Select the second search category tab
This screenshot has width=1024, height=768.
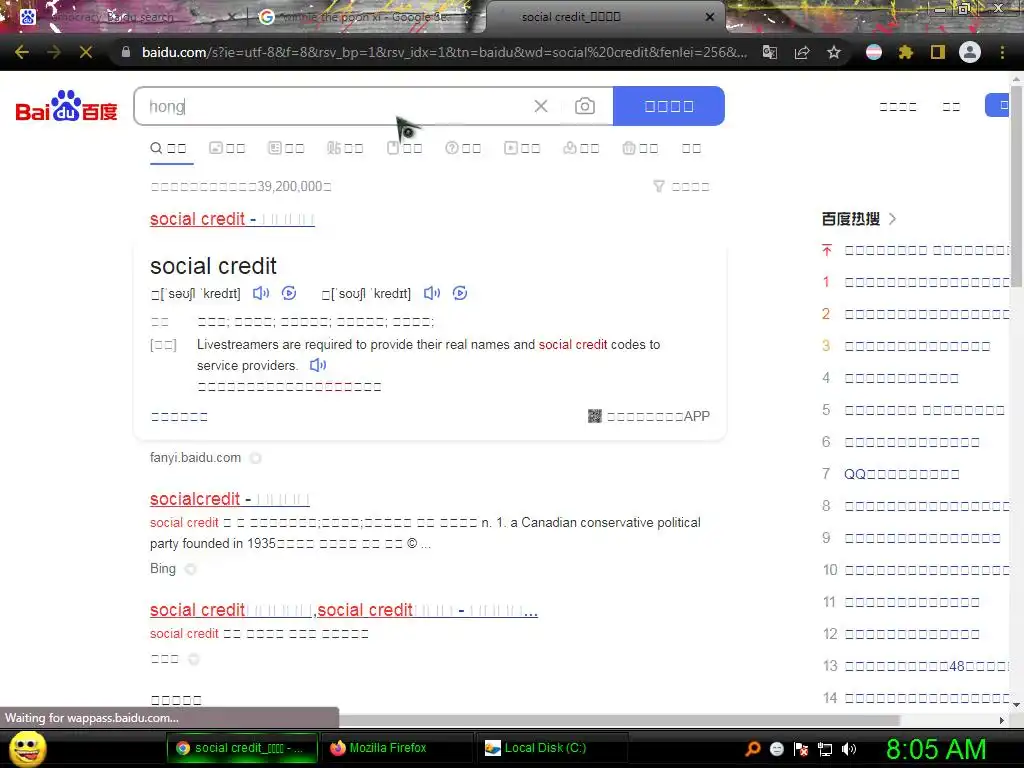pos(227,148)
